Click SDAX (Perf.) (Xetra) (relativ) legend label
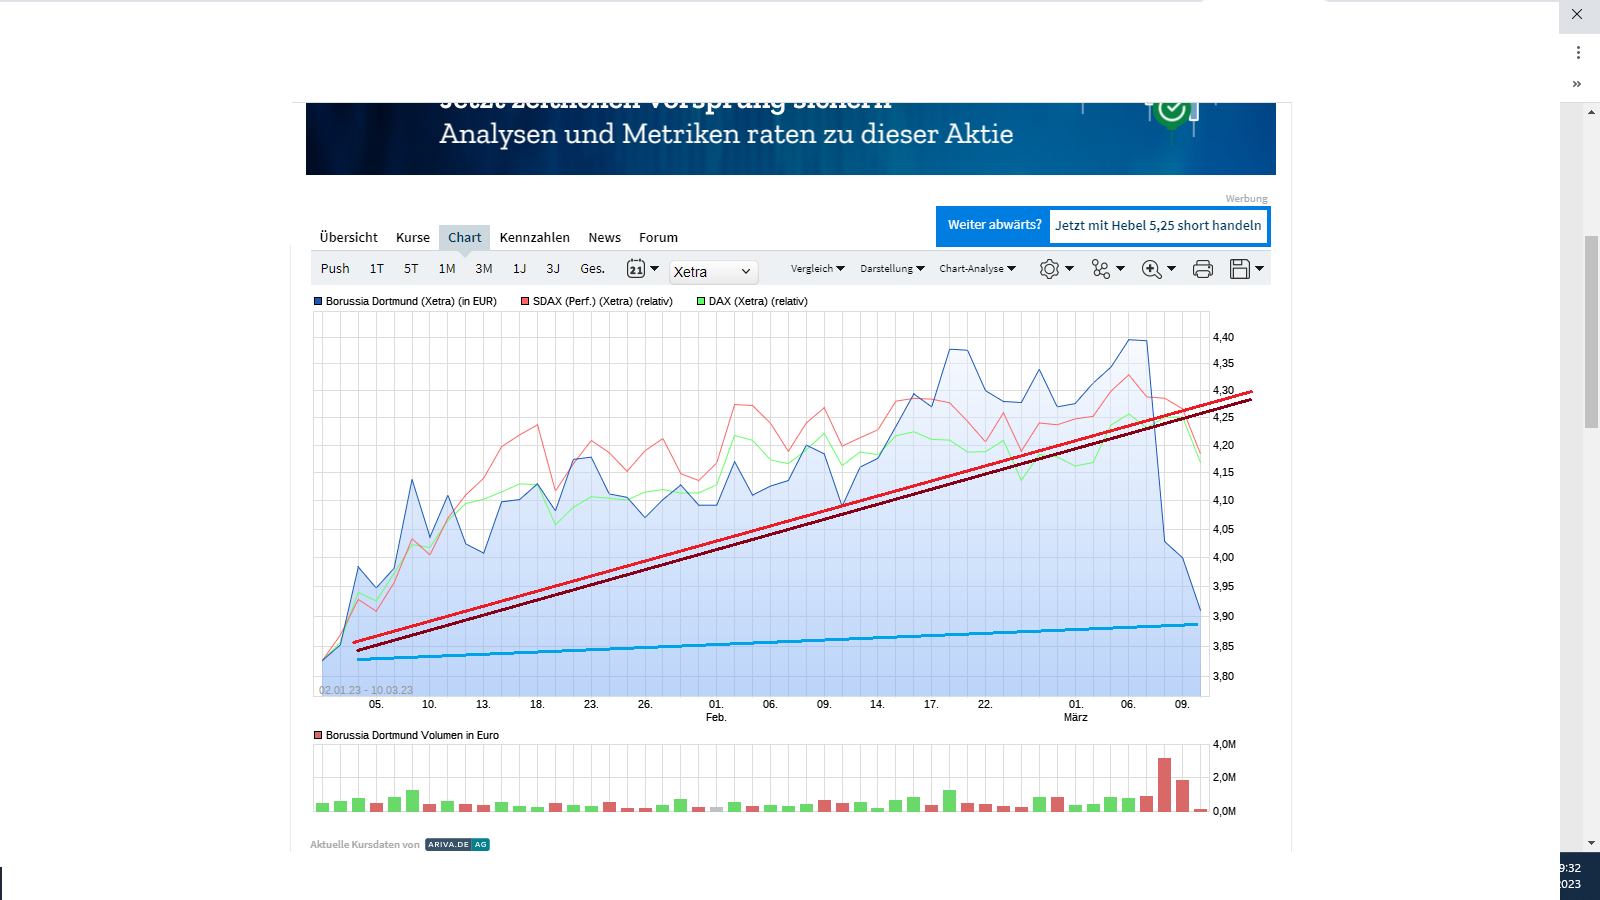The image size is (1600, 900). pos(603,301)
